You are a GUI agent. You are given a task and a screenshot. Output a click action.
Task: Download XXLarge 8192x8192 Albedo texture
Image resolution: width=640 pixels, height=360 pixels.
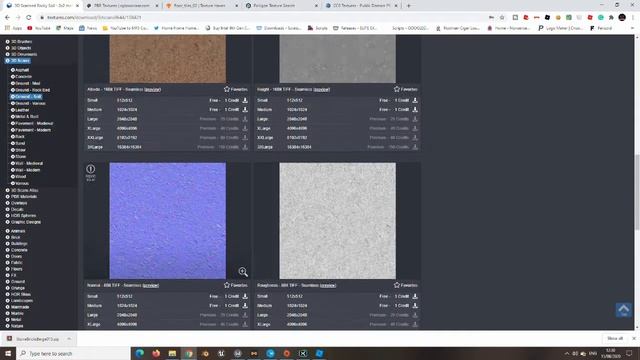click(x=245, y=138)
